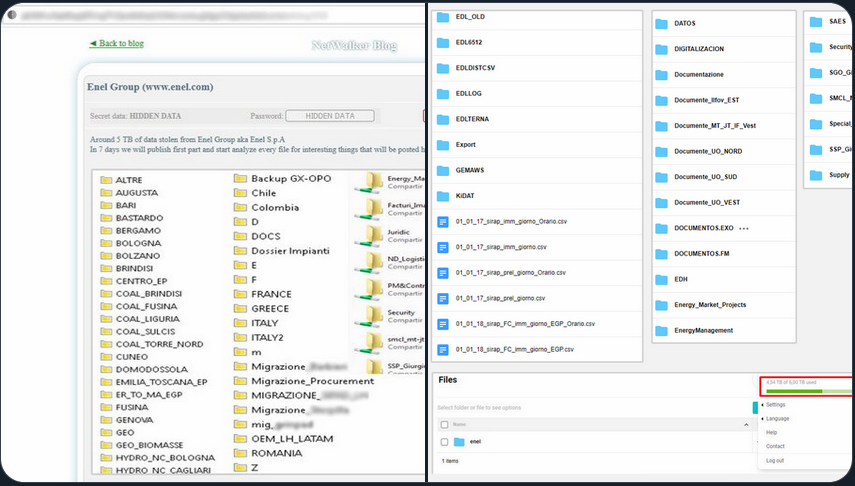Open the GEMAWS folder icon
855x486 pixels.
pyautogui.click(x=443, y=170)
